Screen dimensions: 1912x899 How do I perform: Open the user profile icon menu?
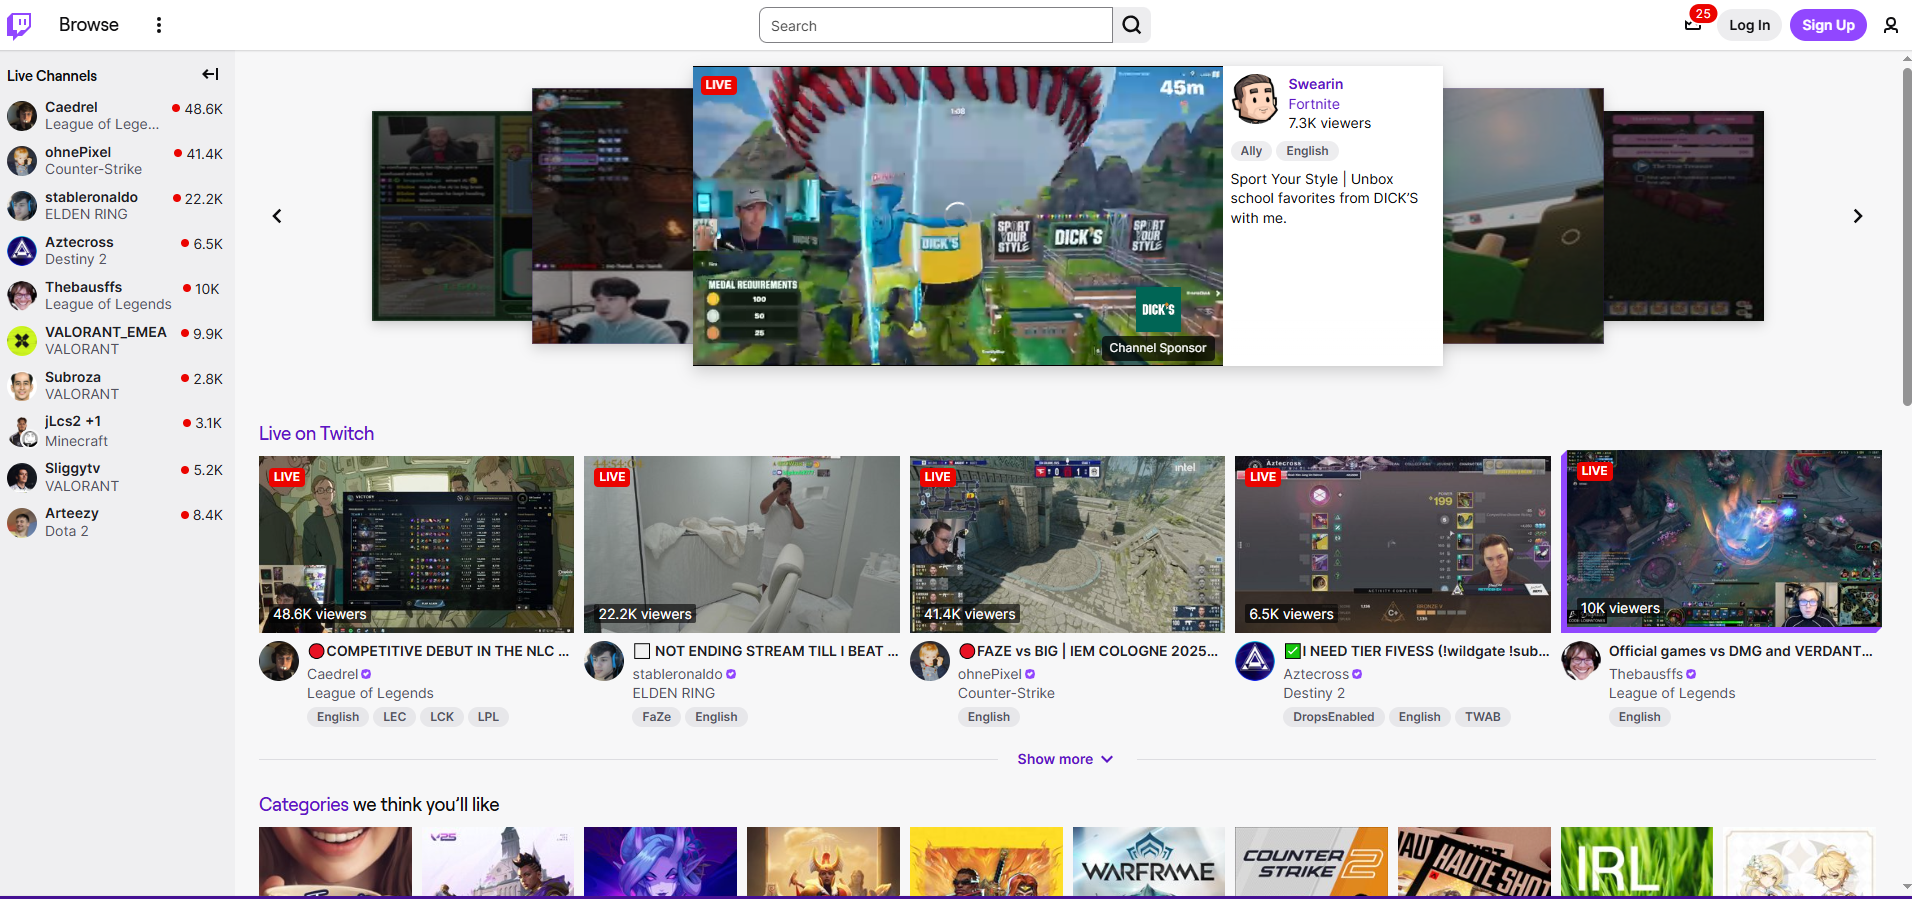click(1890, 25)
